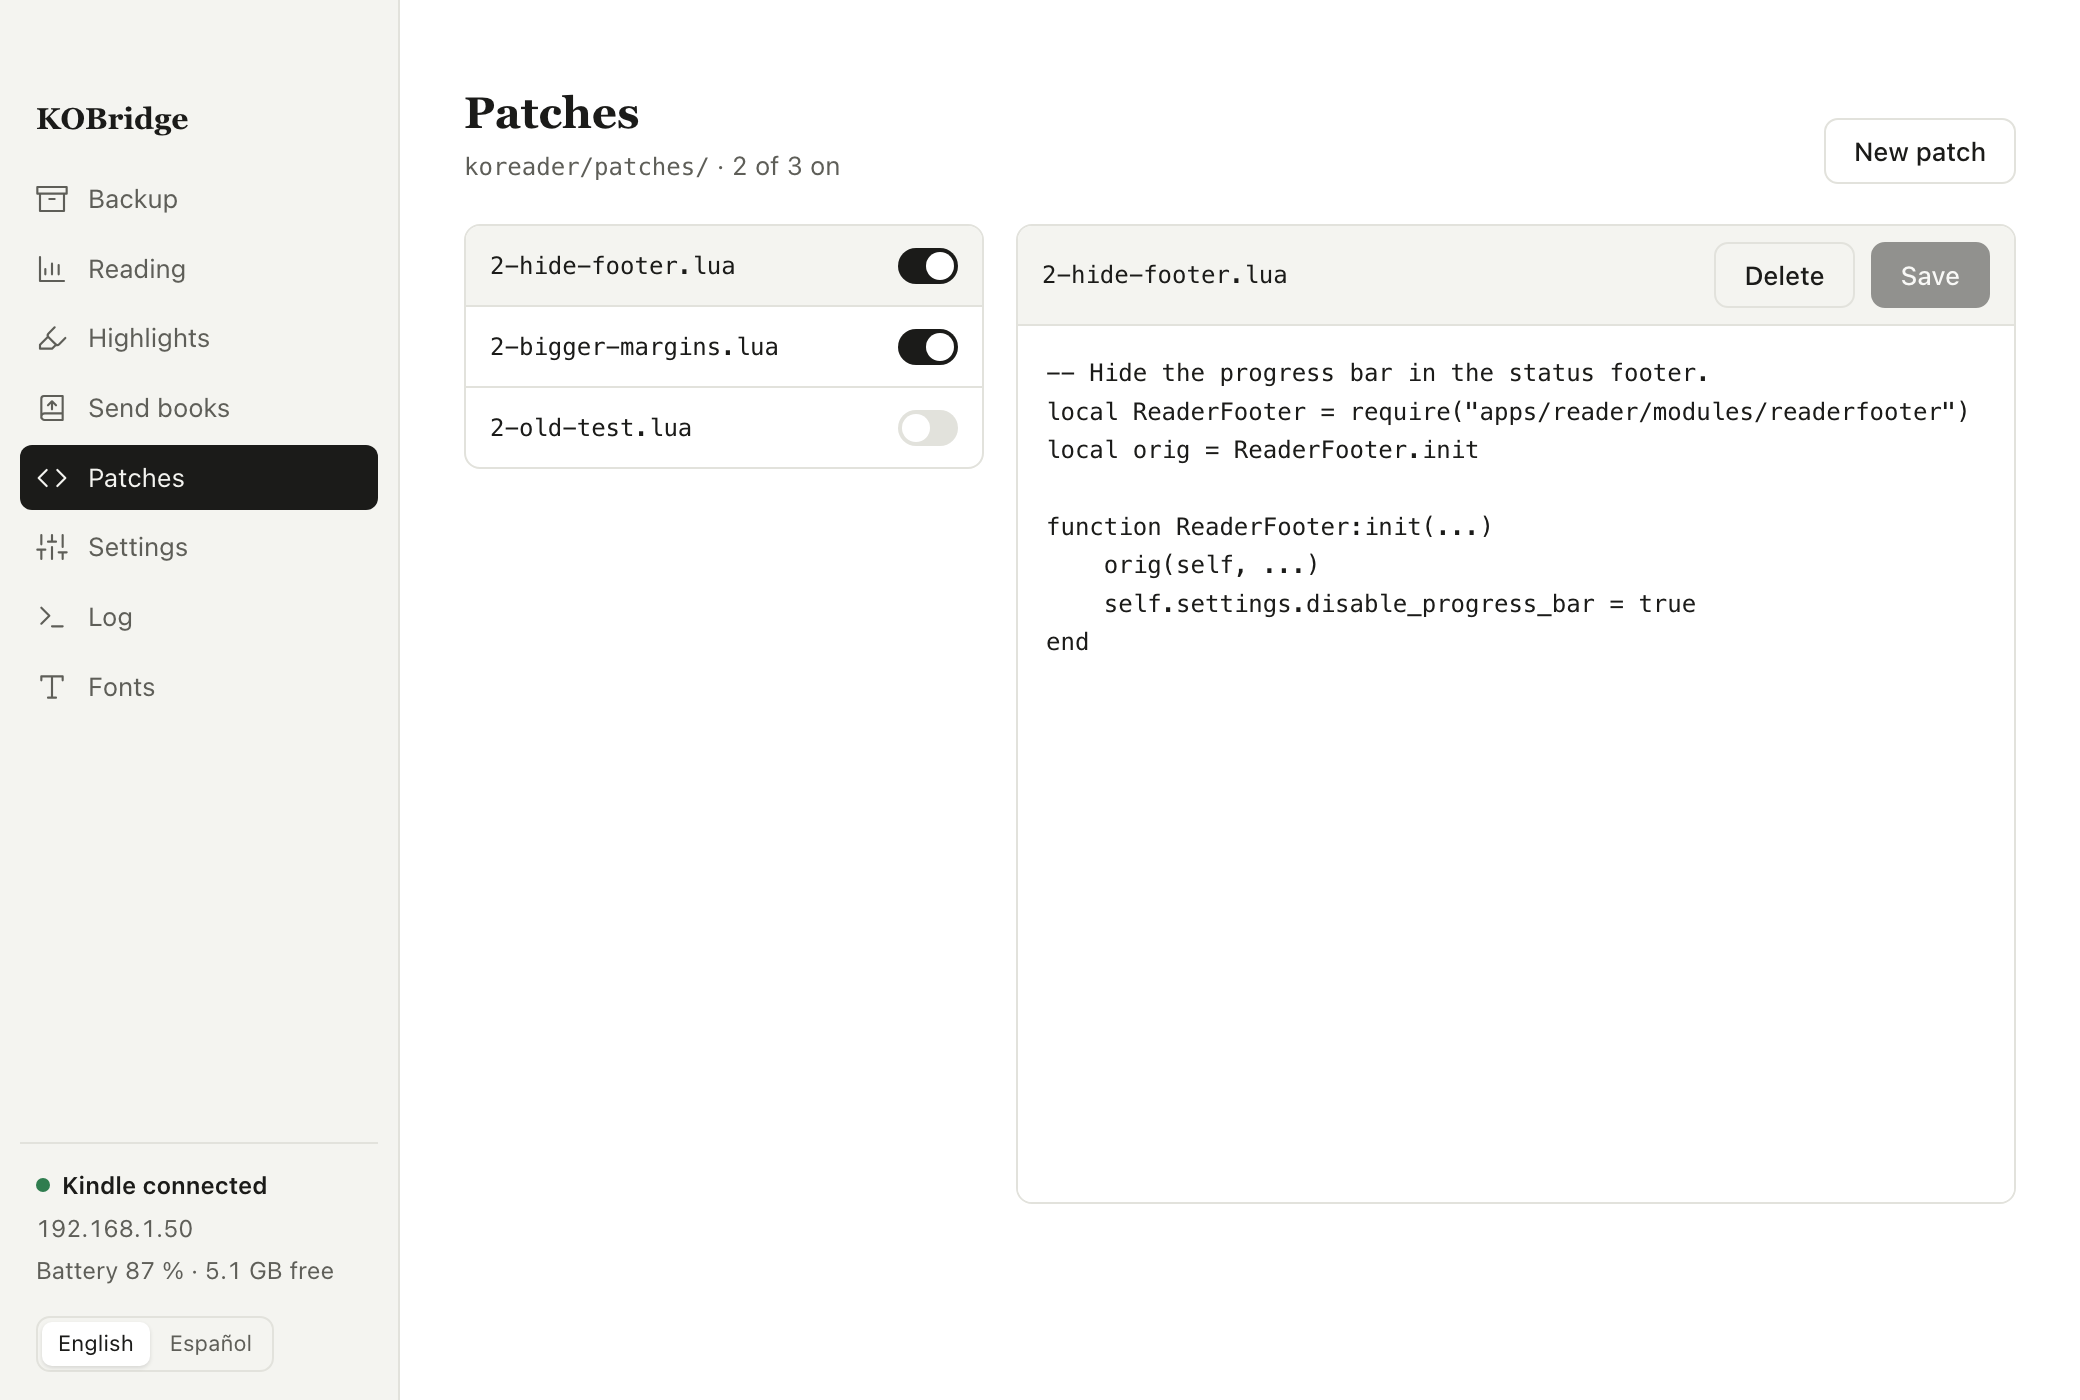Open the Settings menu label
Screen dimensions: 2080x1400
[138, 547]
